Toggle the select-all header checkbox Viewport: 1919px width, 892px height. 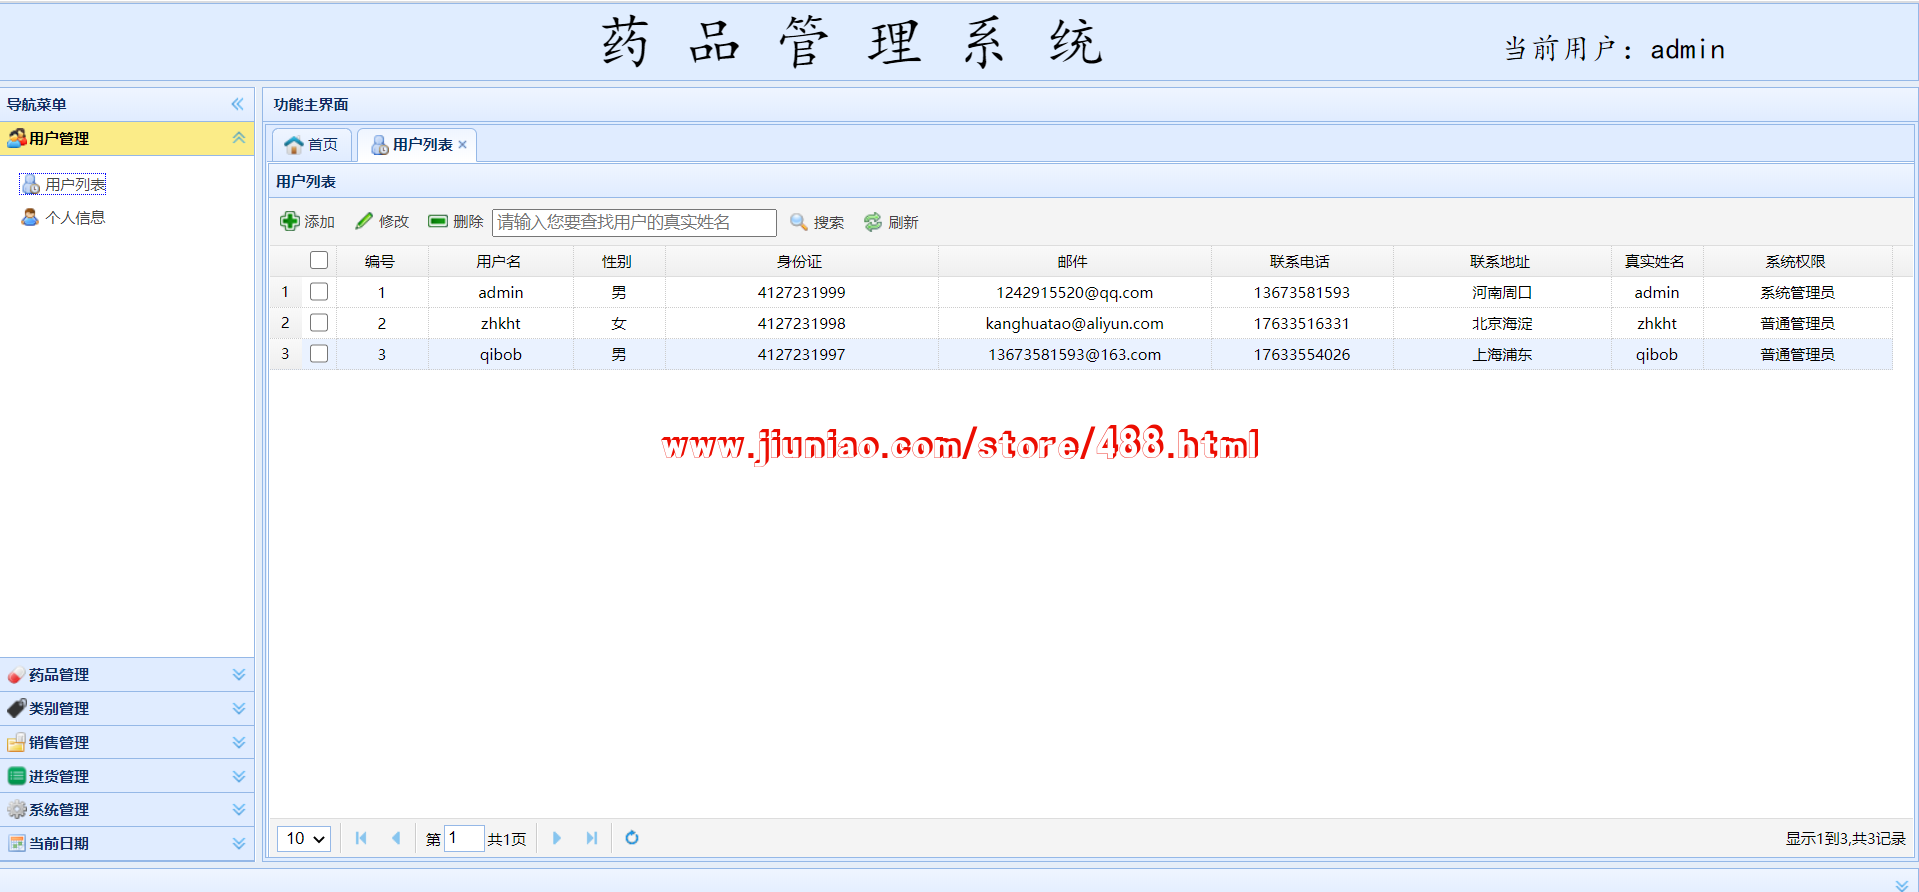click(319, 260)
